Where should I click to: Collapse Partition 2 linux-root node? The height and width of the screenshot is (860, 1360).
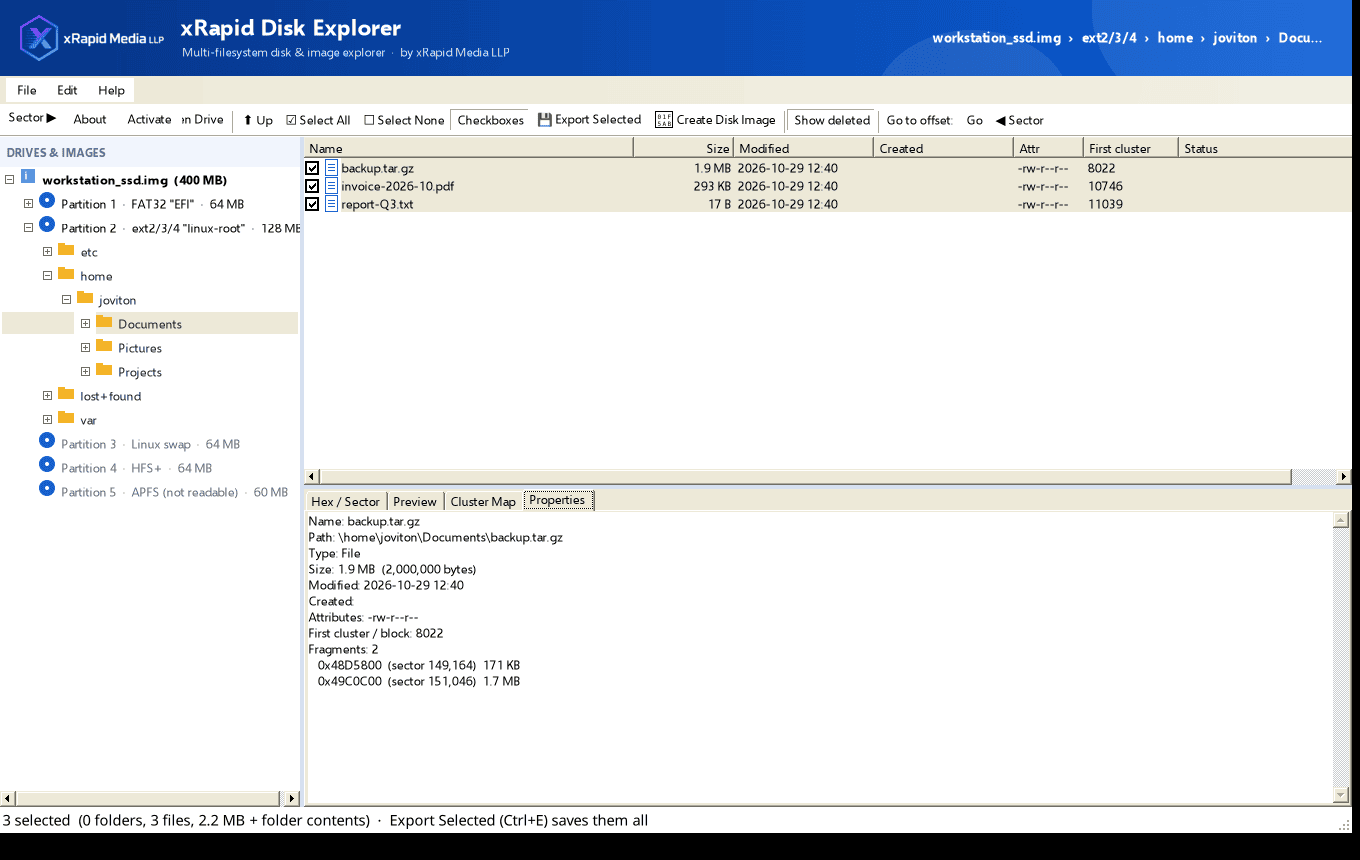coord(28,228)
